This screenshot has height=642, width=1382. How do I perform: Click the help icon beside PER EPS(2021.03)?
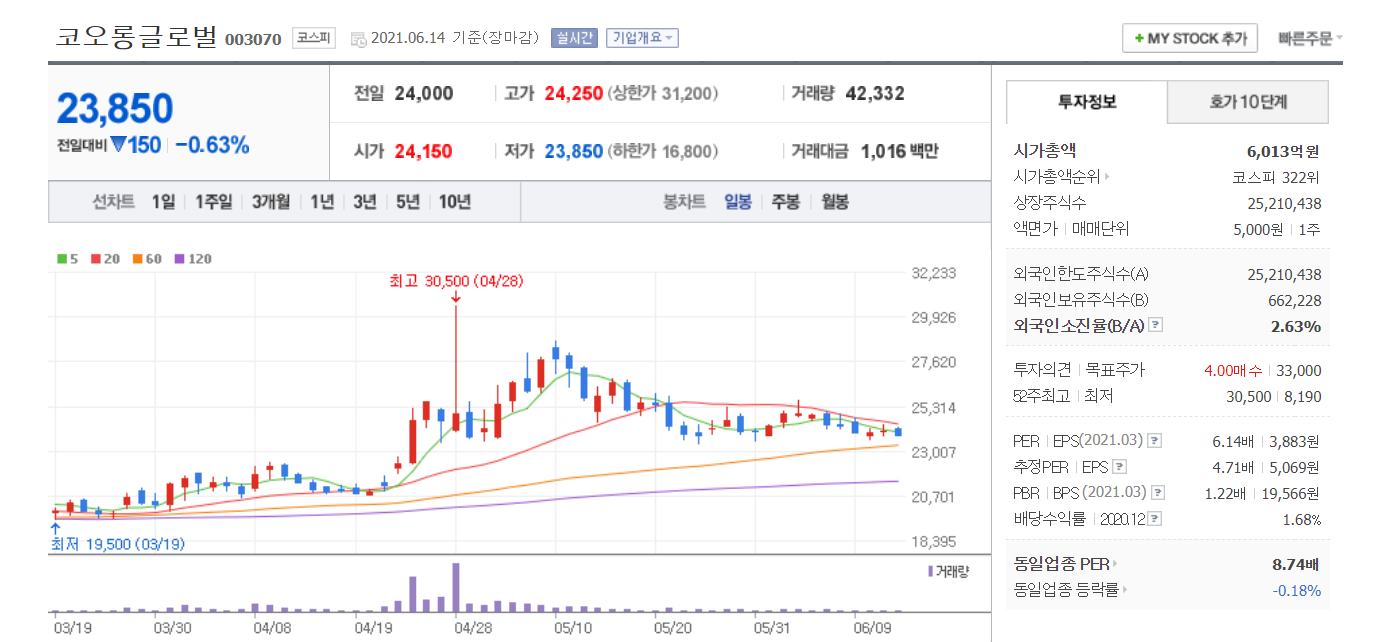pyautogui.click(x=1155, y=441)
